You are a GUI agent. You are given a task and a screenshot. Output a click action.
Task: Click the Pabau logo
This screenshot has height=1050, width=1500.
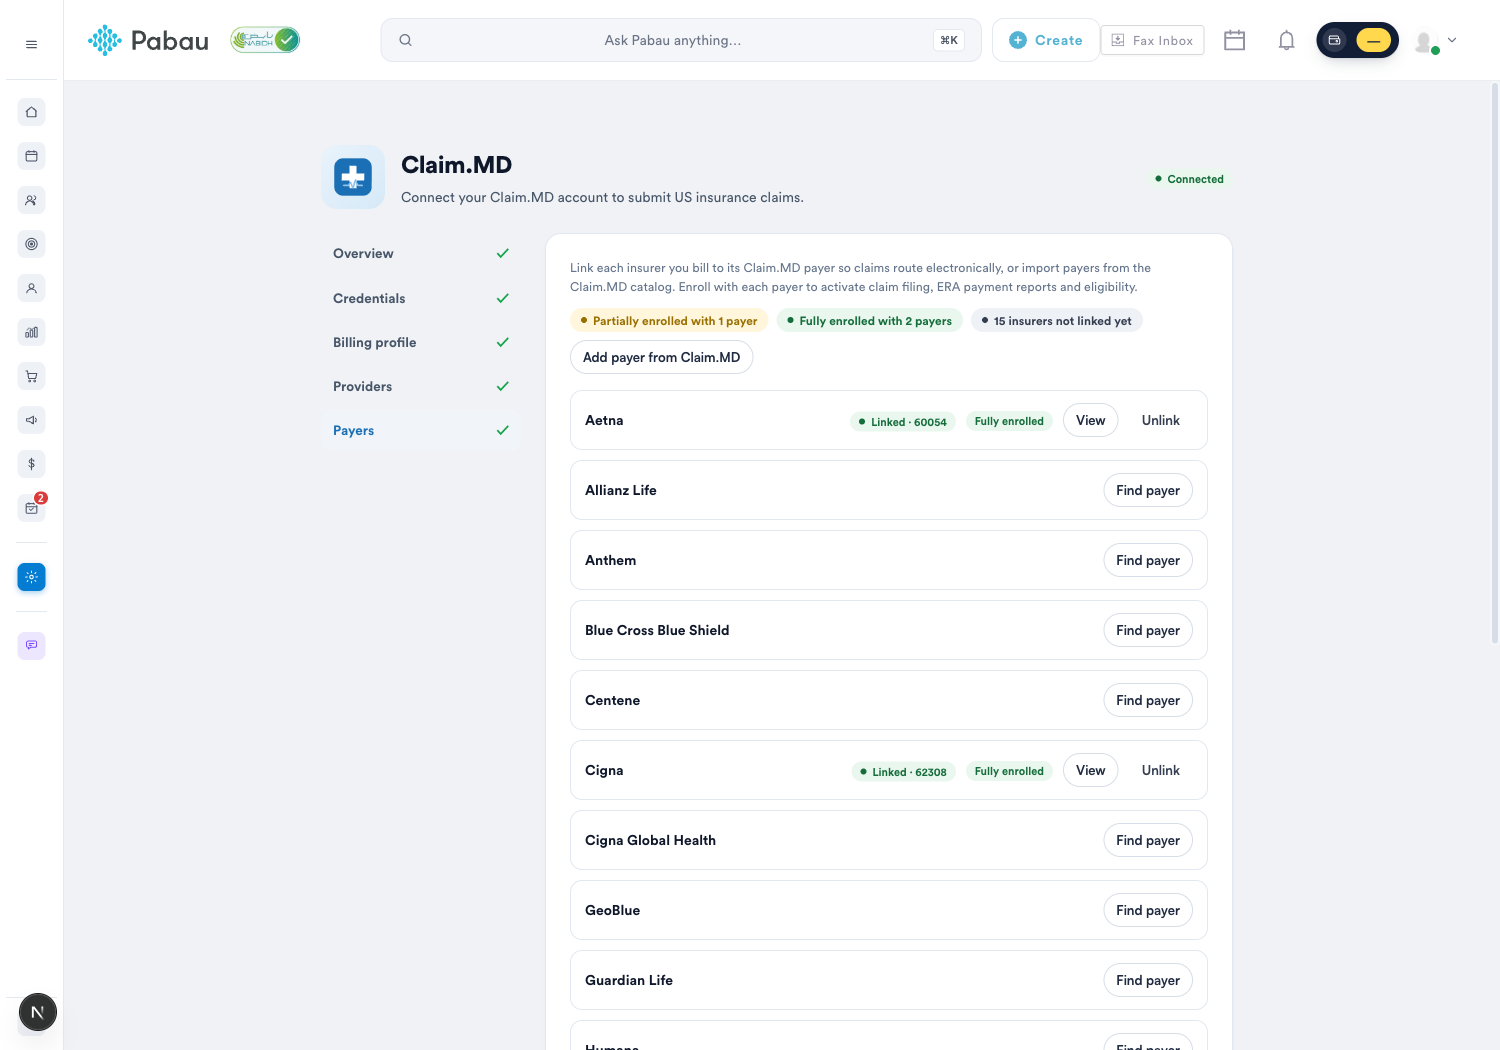tap(148, 40)
